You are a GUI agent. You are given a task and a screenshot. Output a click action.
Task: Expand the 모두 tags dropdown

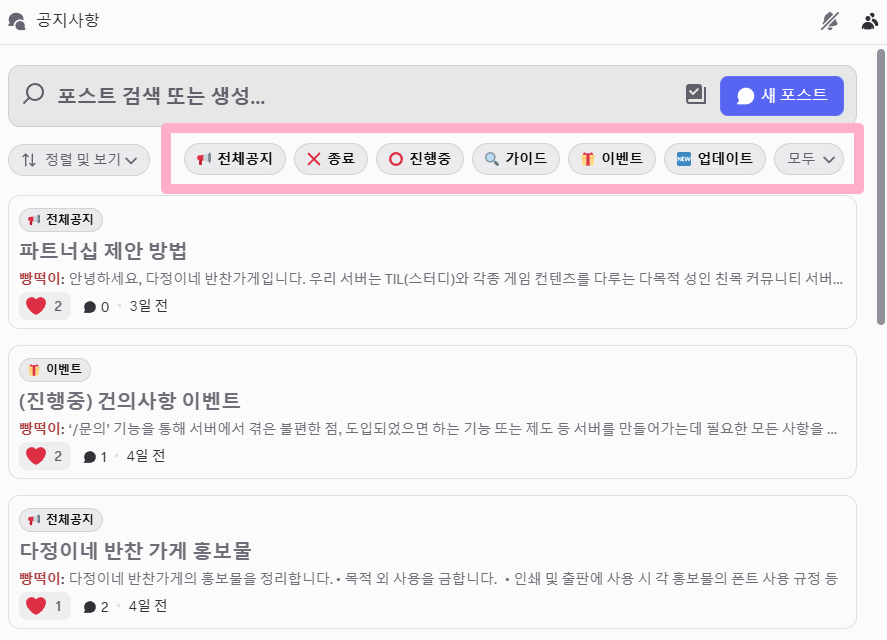click(809, 158)
